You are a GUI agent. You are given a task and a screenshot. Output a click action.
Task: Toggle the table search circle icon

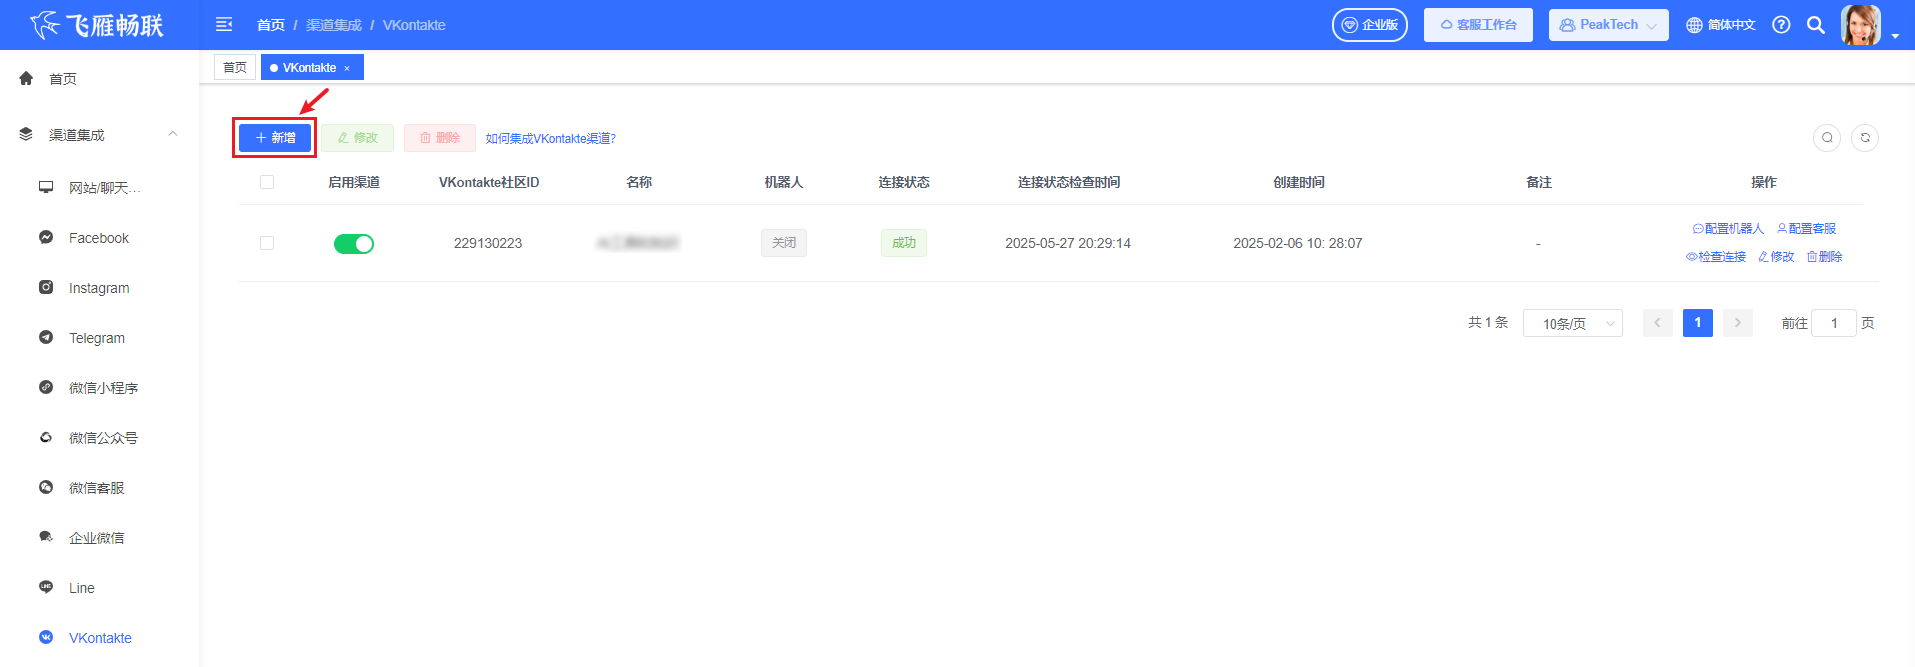point(1827,138)
